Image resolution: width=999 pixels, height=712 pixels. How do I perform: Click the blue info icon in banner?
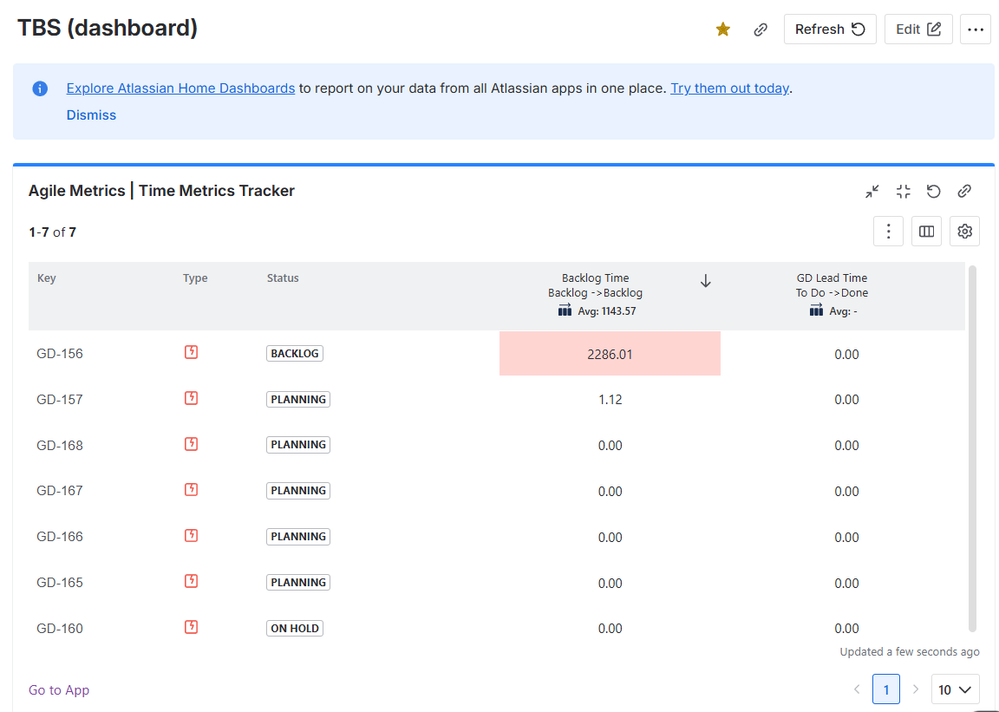point(40,89)
